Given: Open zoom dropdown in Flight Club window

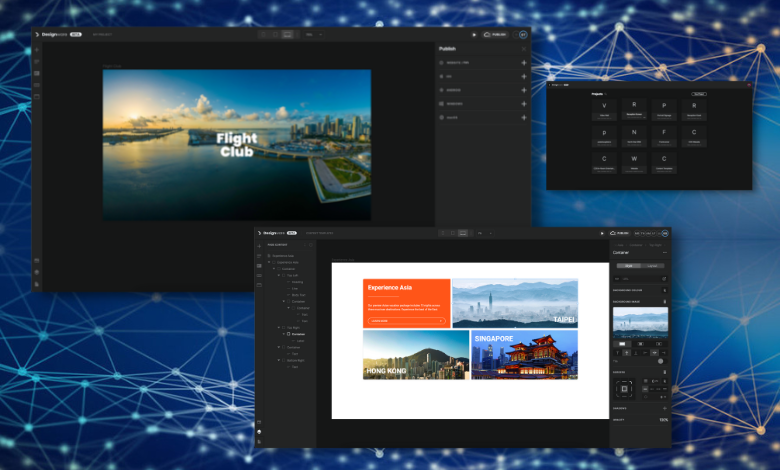Looking at the screenshot, I should 314,34.
